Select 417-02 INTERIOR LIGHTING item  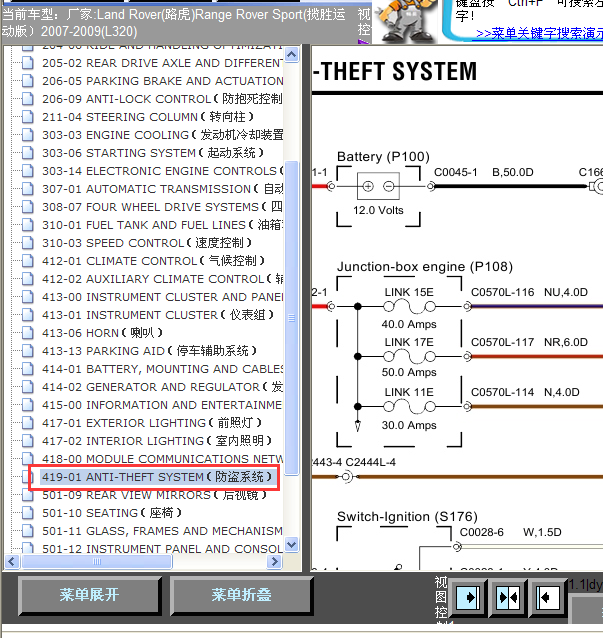coord(157,441)
